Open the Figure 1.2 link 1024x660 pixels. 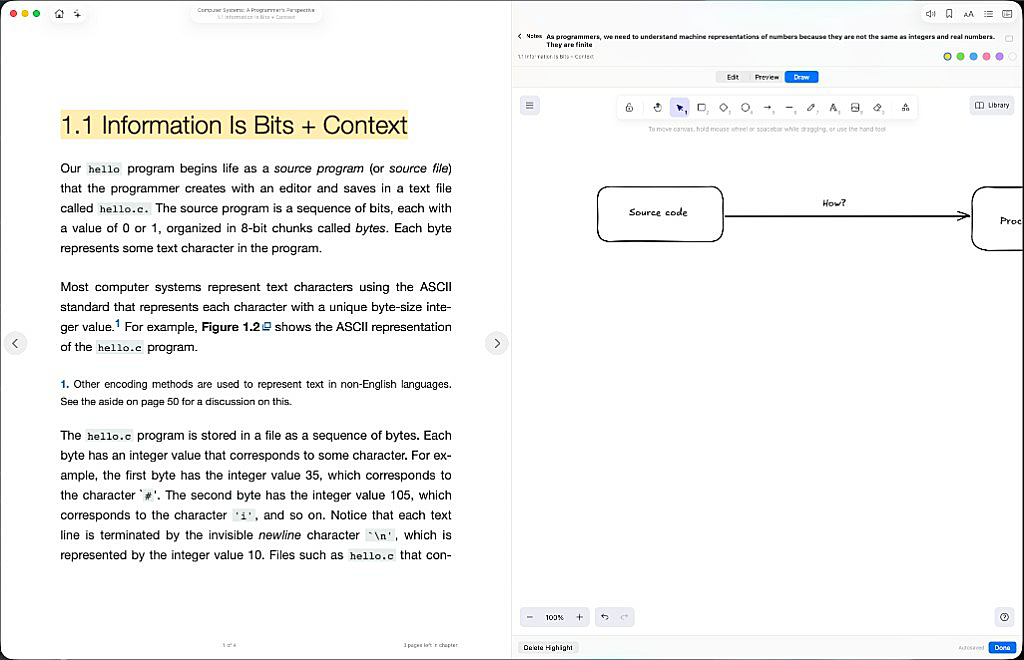(236, 327)
